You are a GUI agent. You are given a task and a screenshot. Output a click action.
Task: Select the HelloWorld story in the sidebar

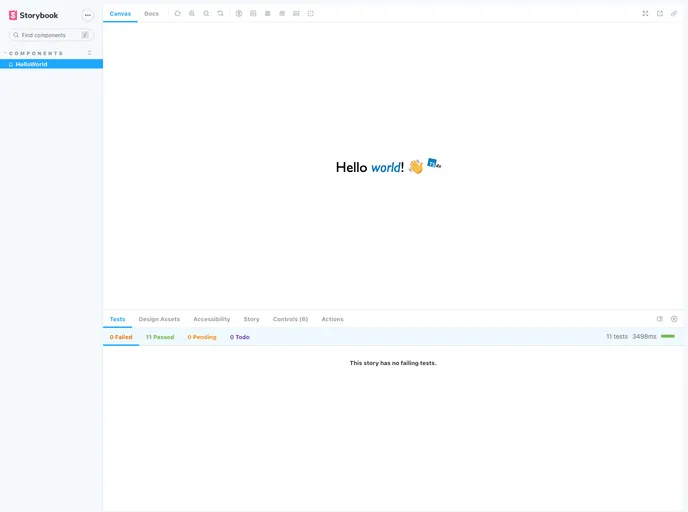tap(31, 64)
